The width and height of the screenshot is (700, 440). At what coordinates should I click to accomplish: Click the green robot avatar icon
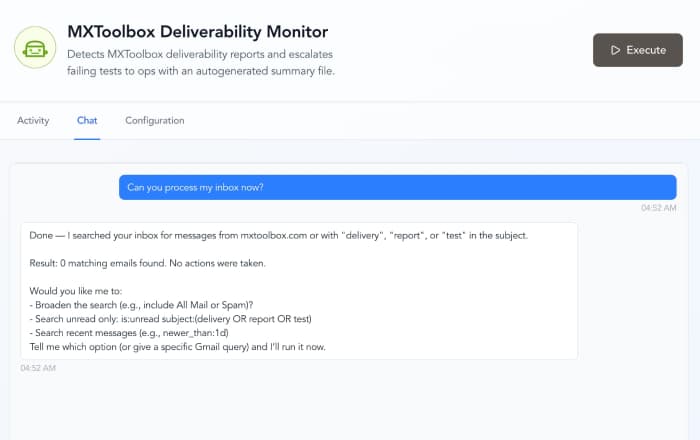(35, 49)
